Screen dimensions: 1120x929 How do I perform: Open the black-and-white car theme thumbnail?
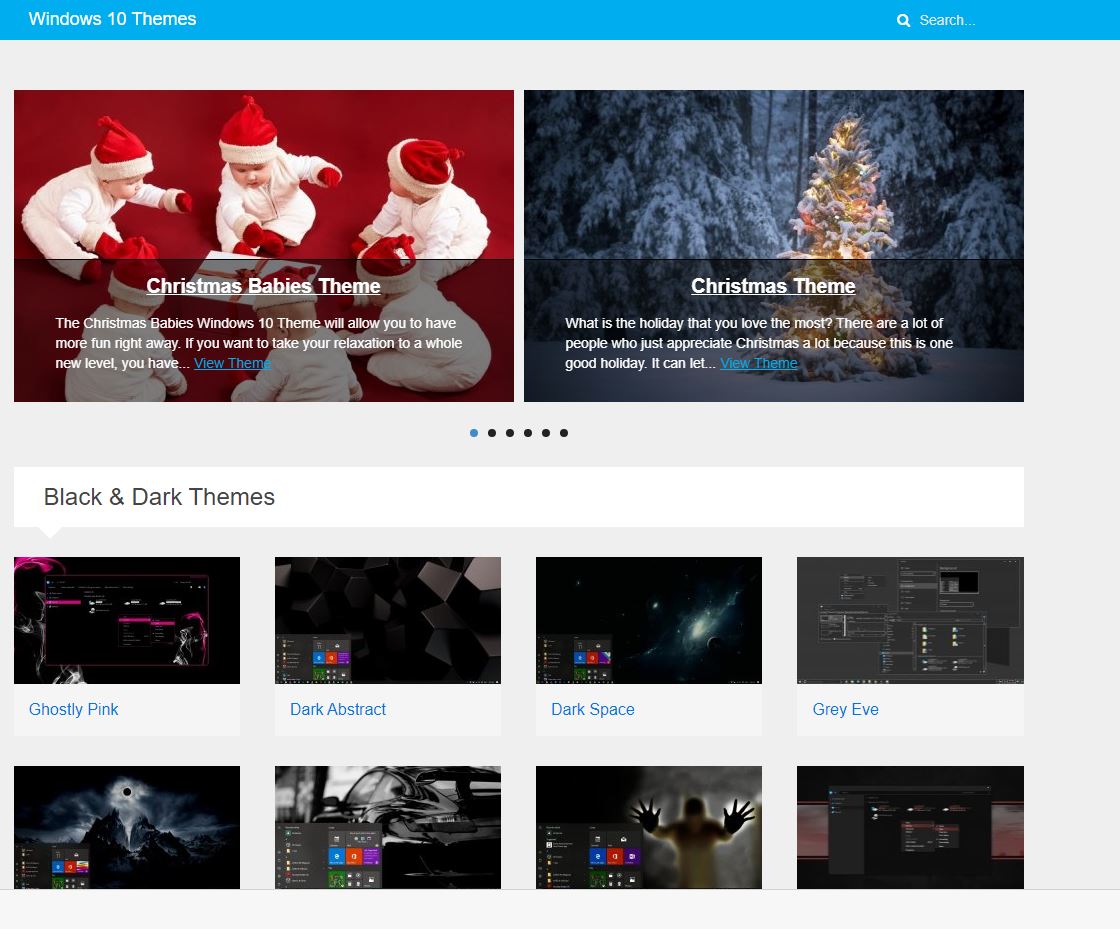[388, 828]
